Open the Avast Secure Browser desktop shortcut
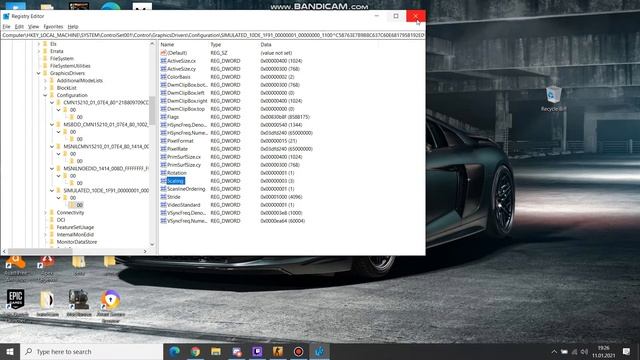 coord(111,305)
